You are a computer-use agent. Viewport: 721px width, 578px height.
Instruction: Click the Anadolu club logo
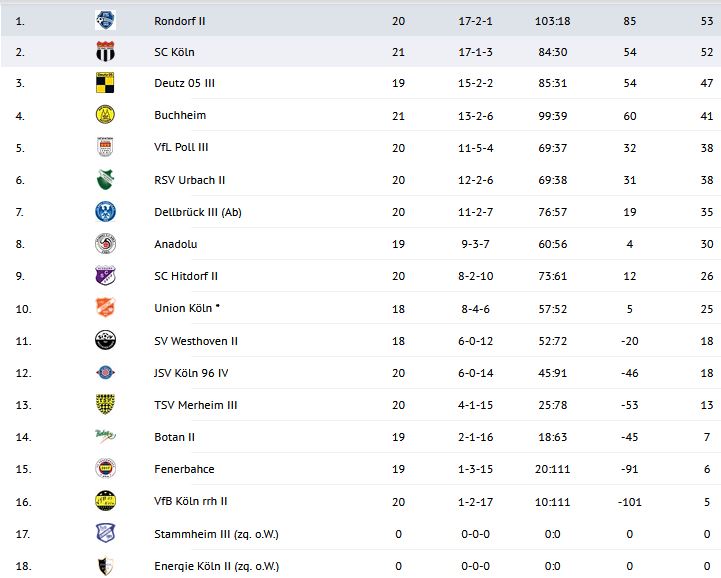[x=105, y=244]
